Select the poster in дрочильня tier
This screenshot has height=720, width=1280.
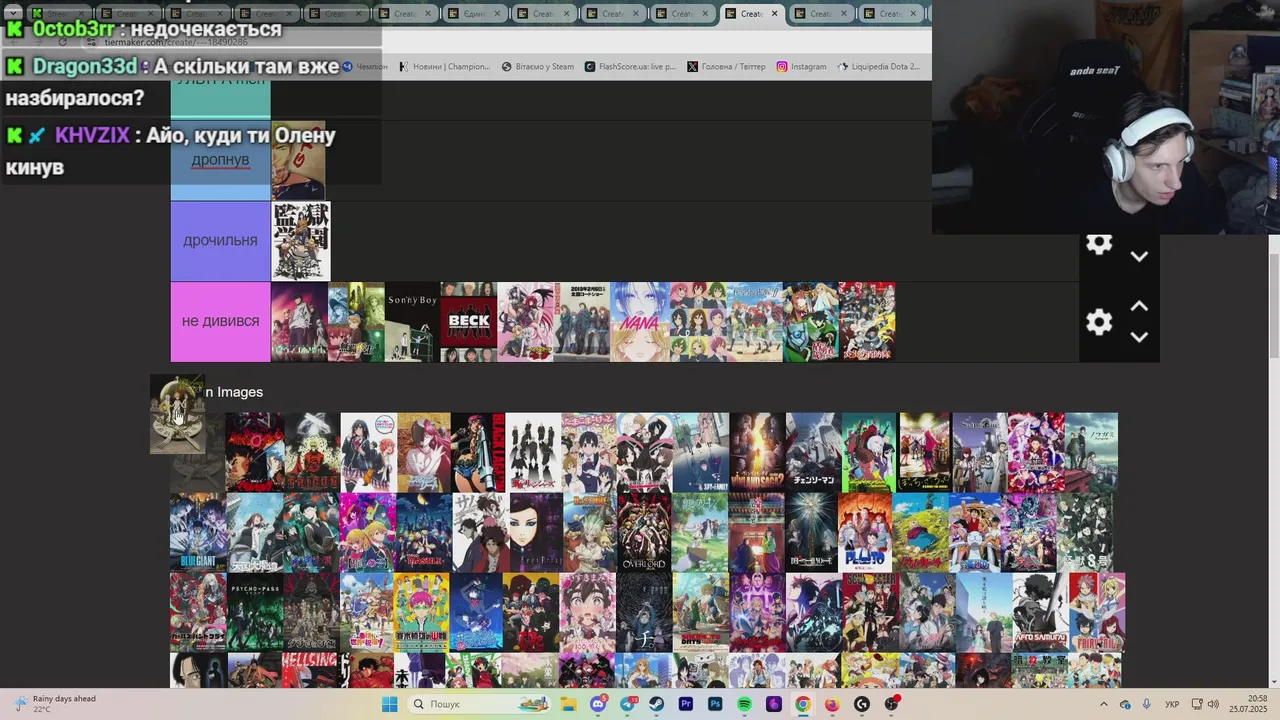[301, 241]
